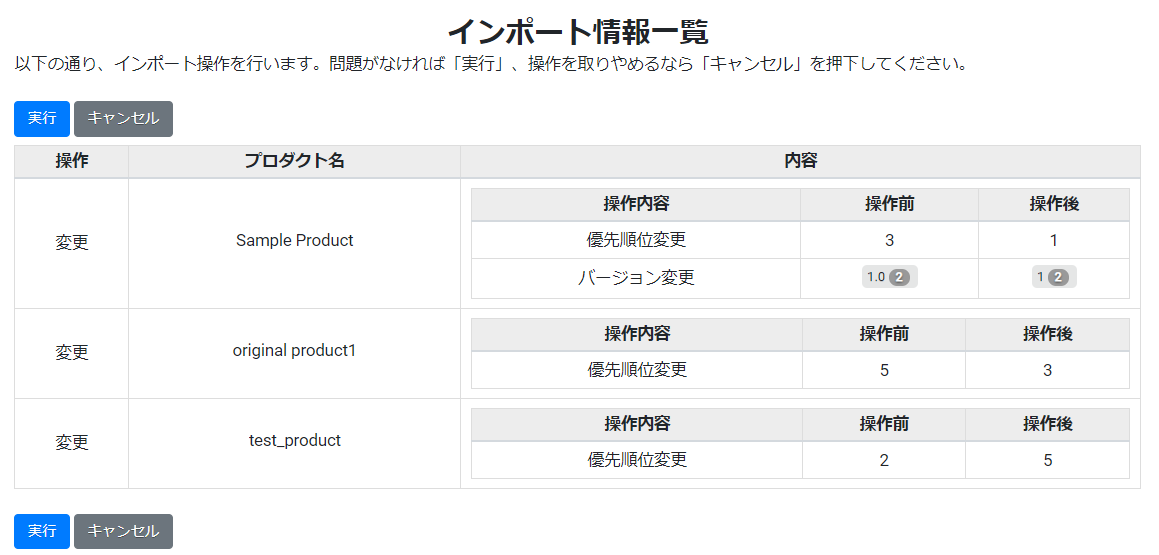1159x555 pixels.
Task: Click the top キャンセル button
Action: (123, 119)
